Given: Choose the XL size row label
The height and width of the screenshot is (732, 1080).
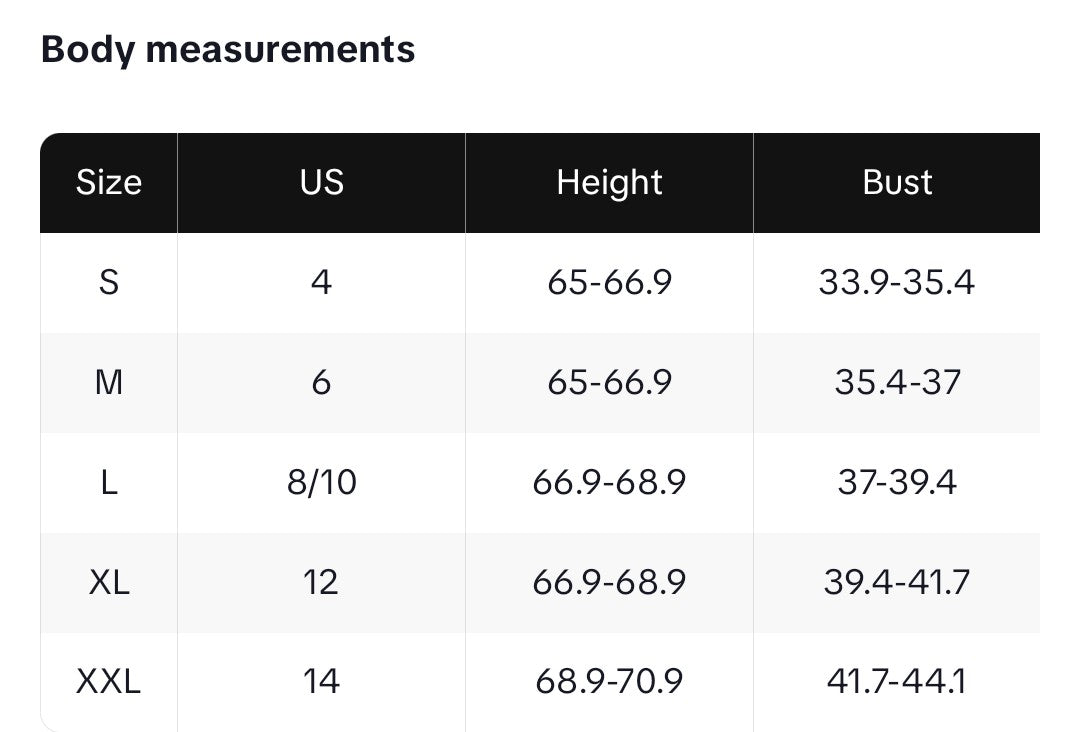Looking at the screenshot, I should (109, 582).
